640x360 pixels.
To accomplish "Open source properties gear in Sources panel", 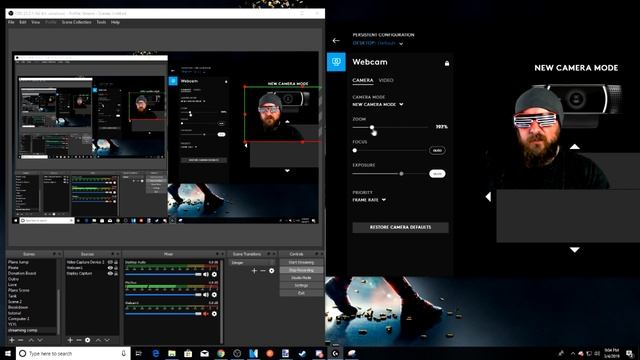I will tap(87, 340).
